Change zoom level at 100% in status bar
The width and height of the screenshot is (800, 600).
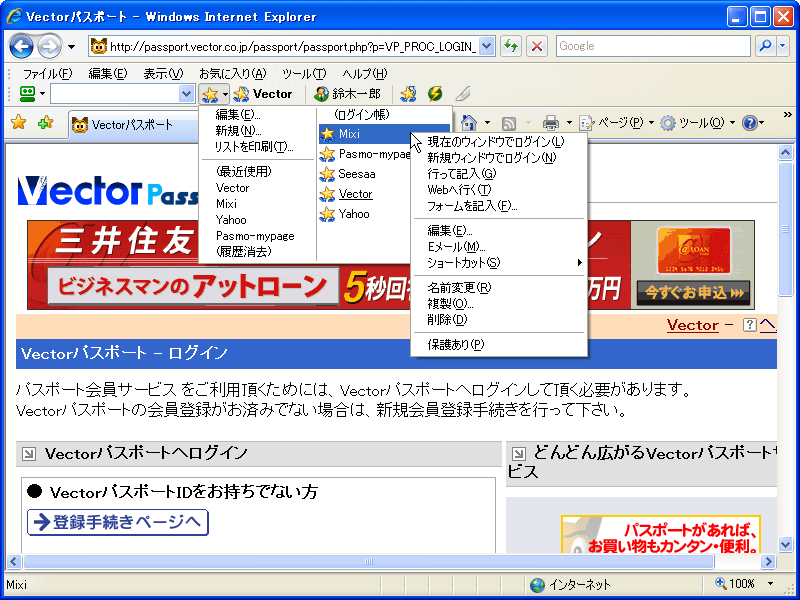point(745,584)
